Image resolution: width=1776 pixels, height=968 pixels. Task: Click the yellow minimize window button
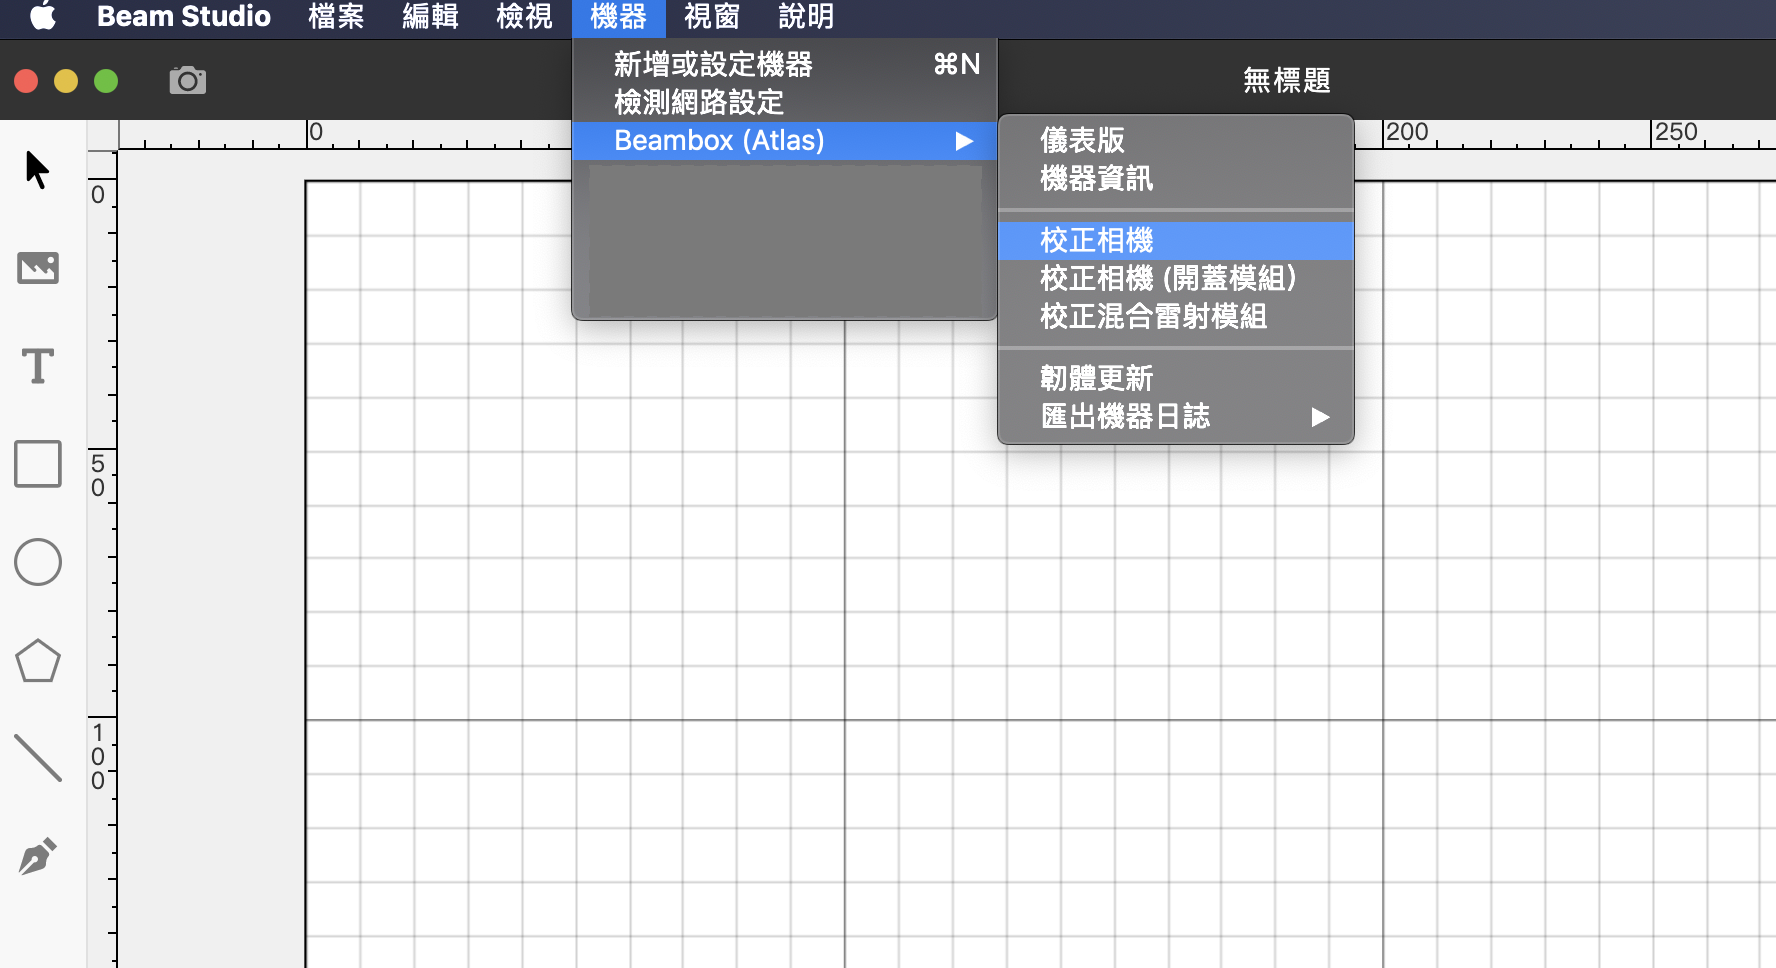point(66,81)
